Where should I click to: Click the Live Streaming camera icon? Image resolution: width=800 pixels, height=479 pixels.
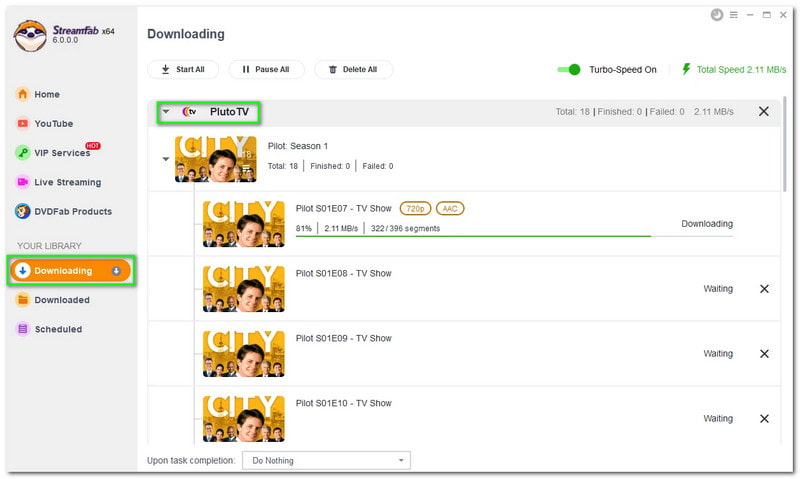(22, 182)
